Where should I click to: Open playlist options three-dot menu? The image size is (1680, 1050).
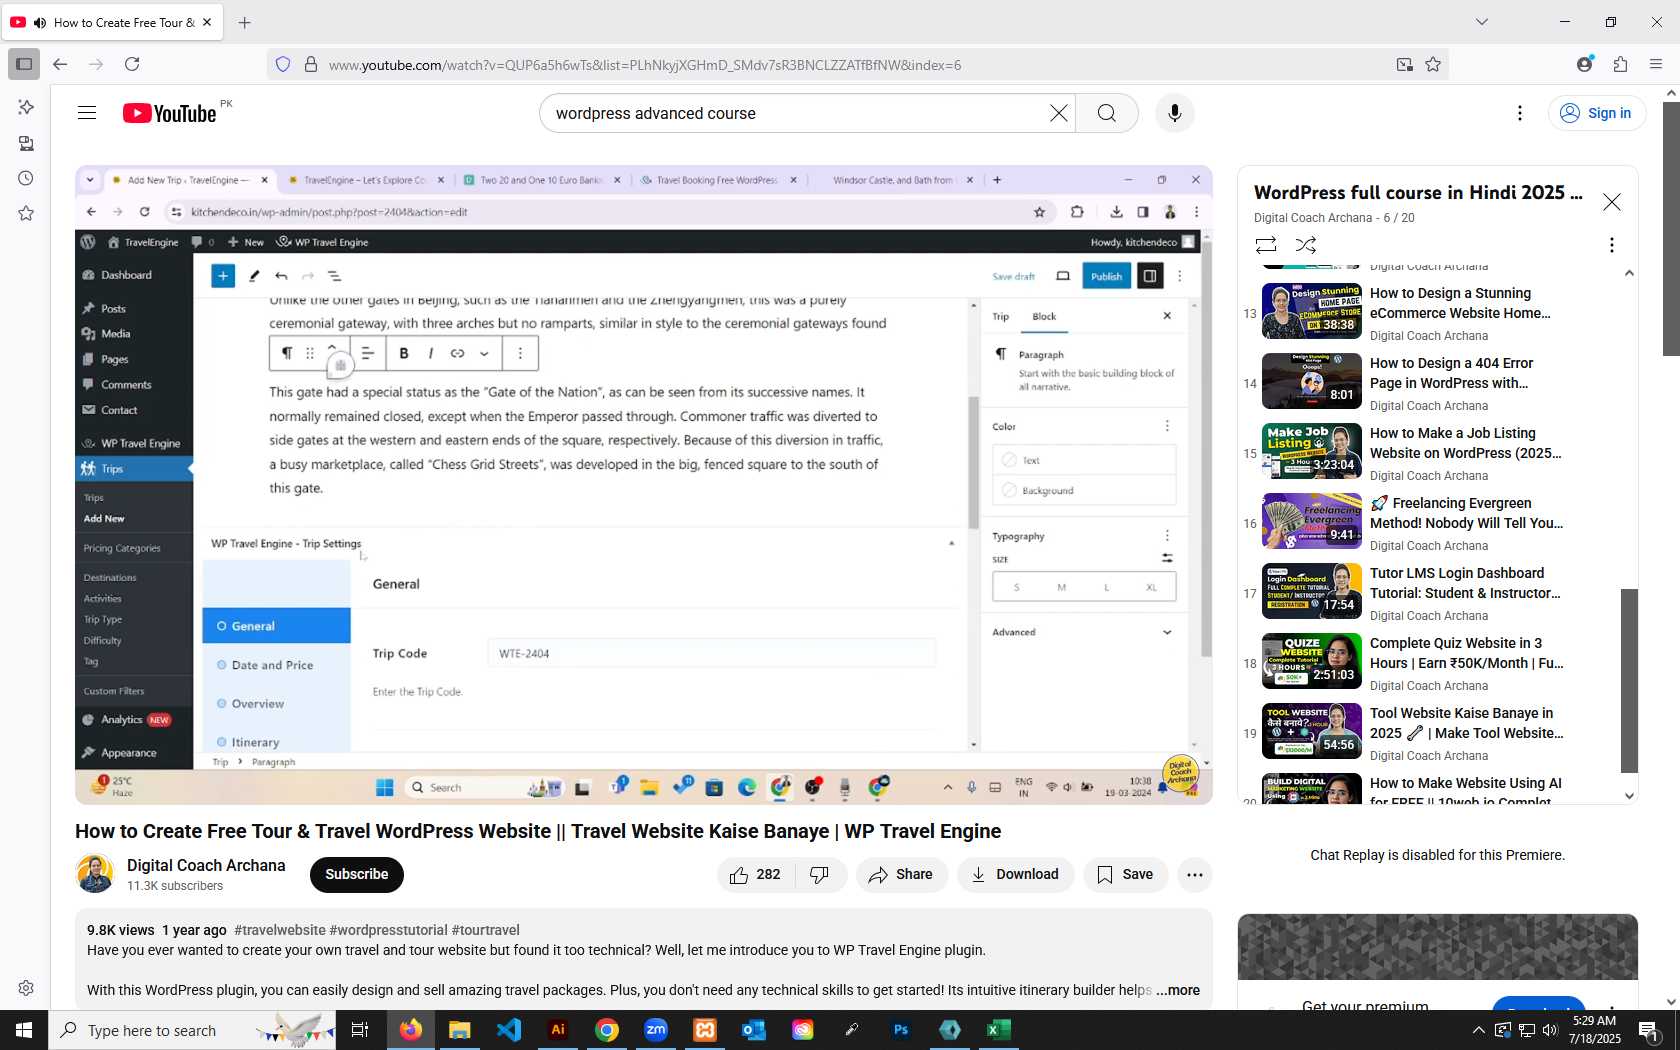click(x=1611, y=245)
